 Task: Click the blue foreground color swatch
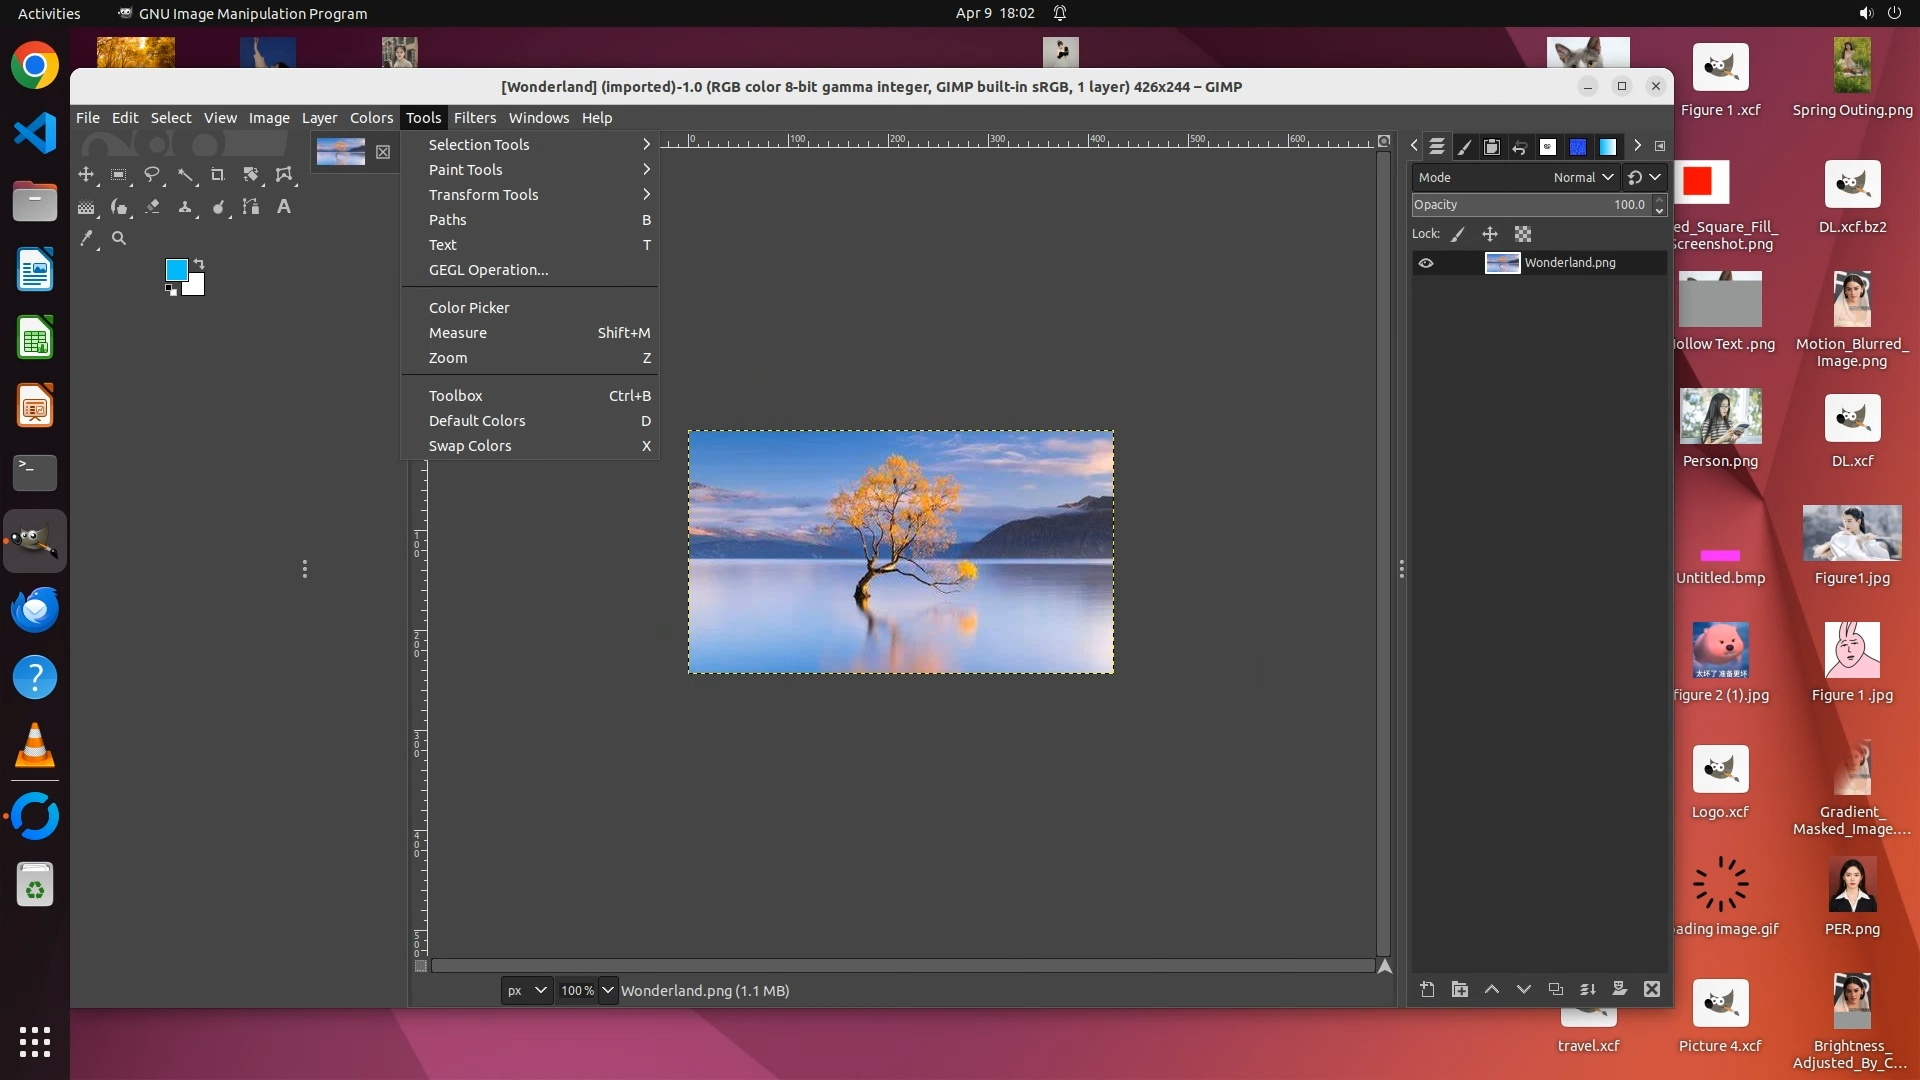(176, 269)
